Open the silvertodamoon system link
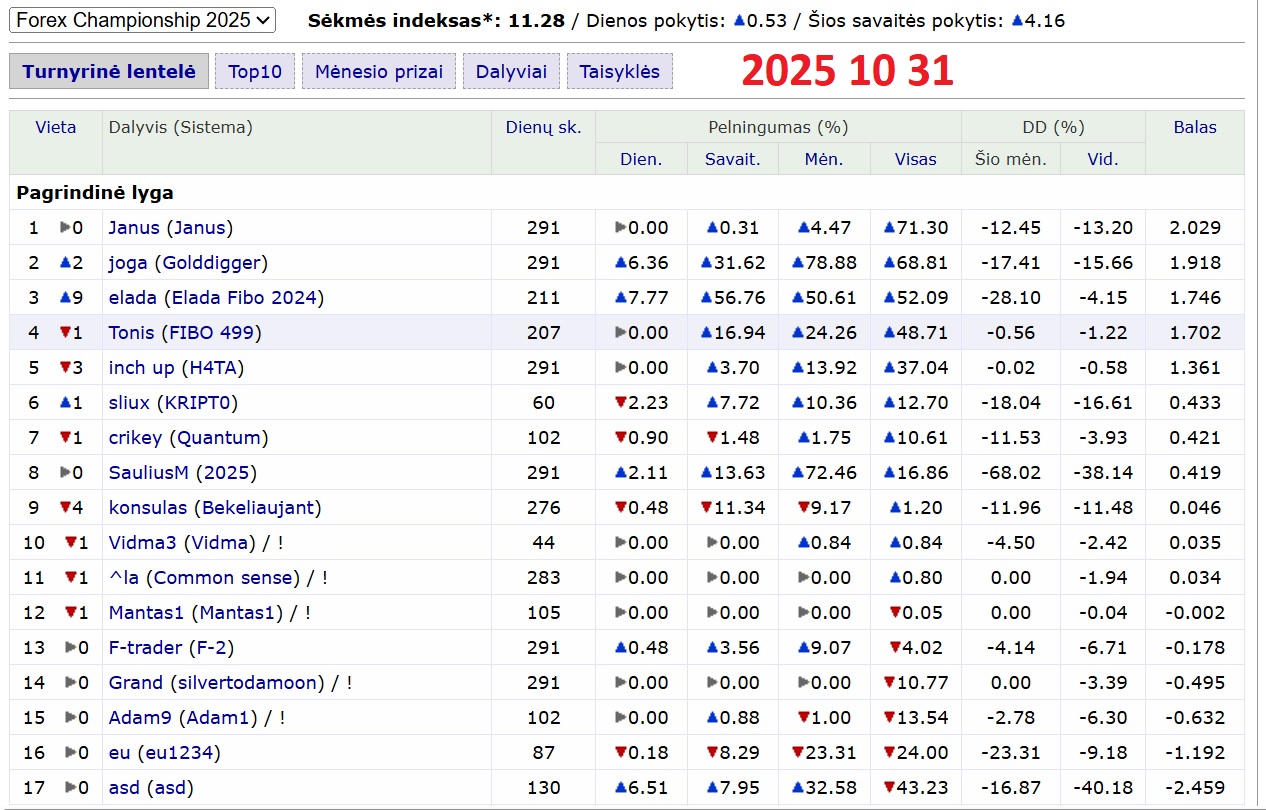 pyautogui.click(x=247, y=683)
